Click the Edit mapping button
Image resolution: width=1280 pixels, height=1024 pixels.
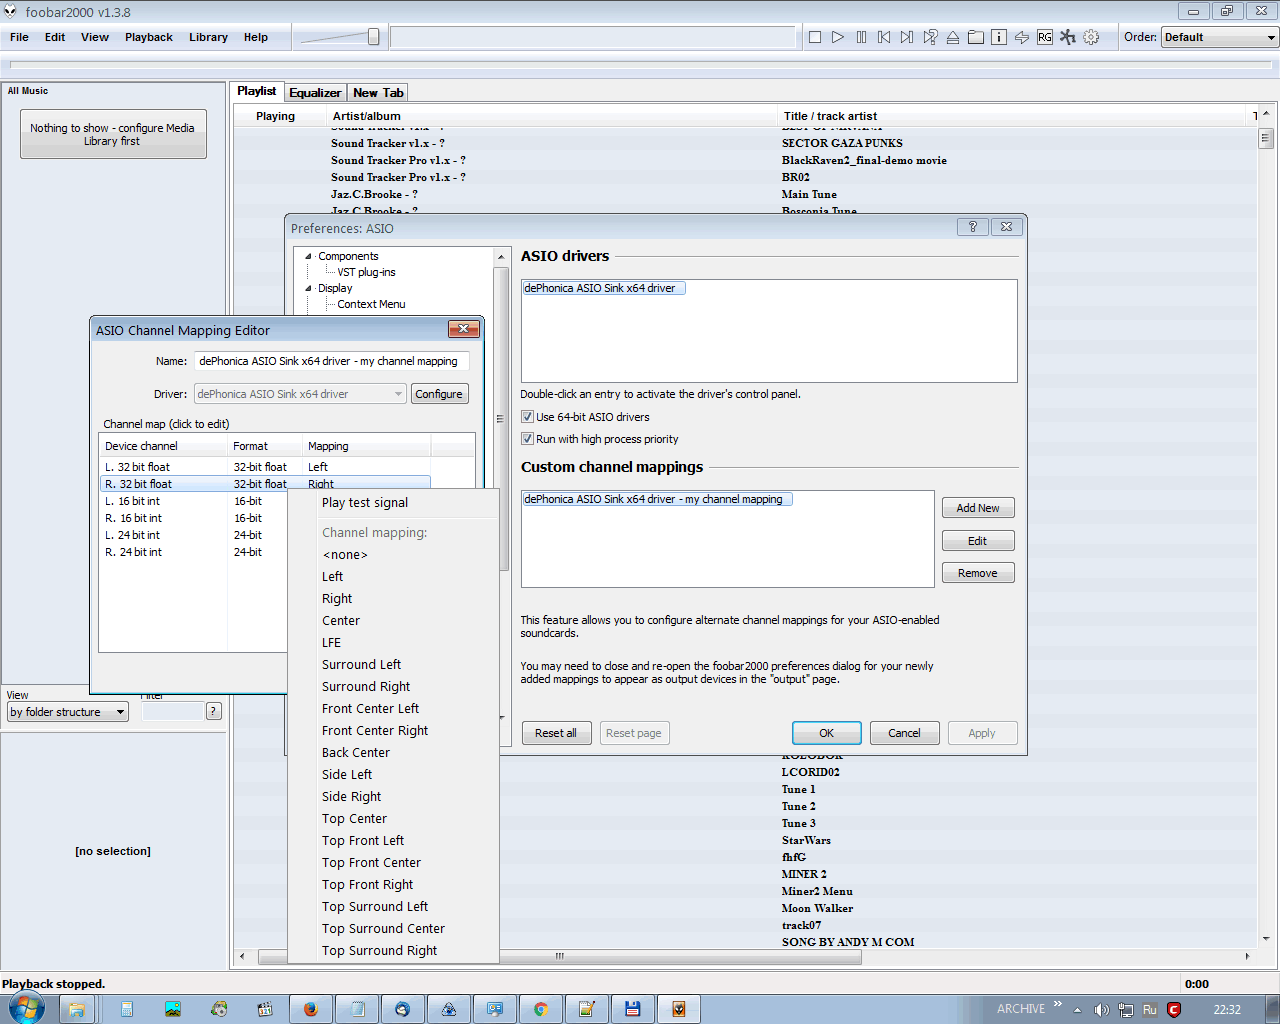pos(978,541)
